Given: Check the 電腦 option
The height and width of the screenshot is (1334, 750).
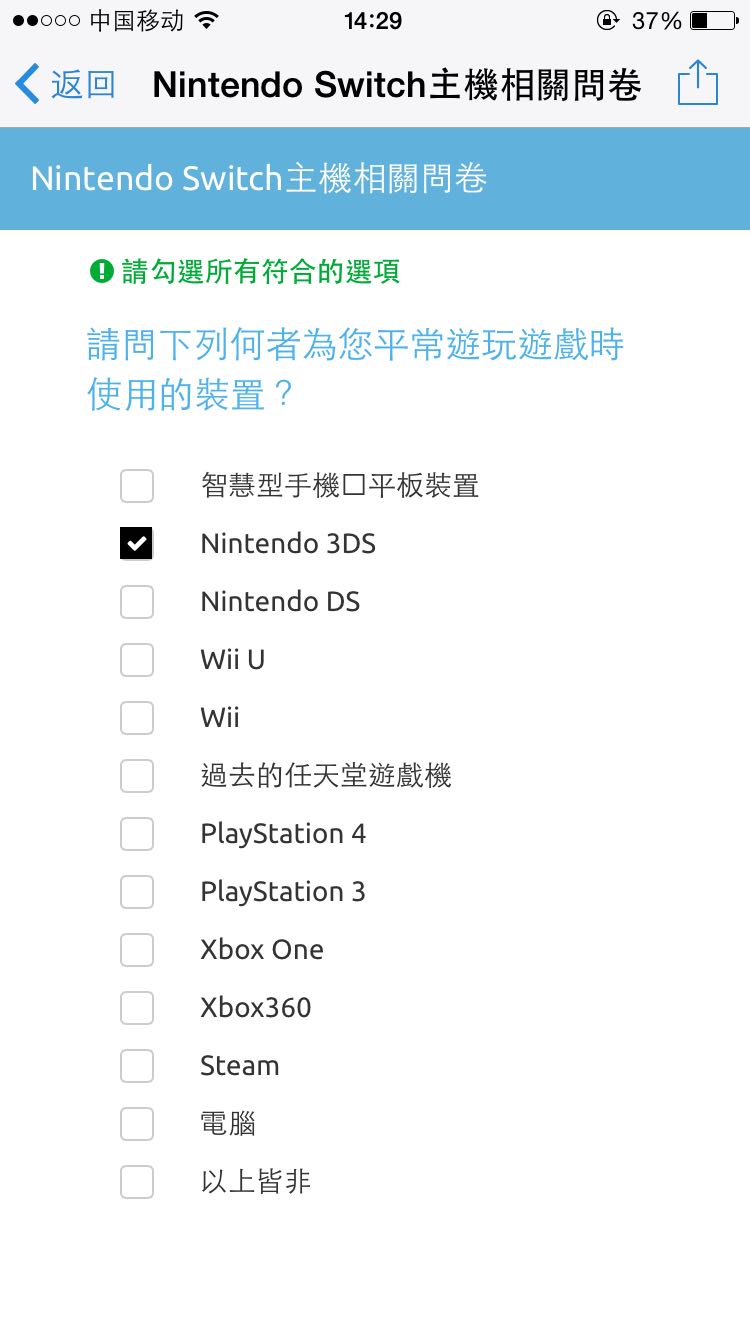Looking at the screenshot, I should point(137,1124).
